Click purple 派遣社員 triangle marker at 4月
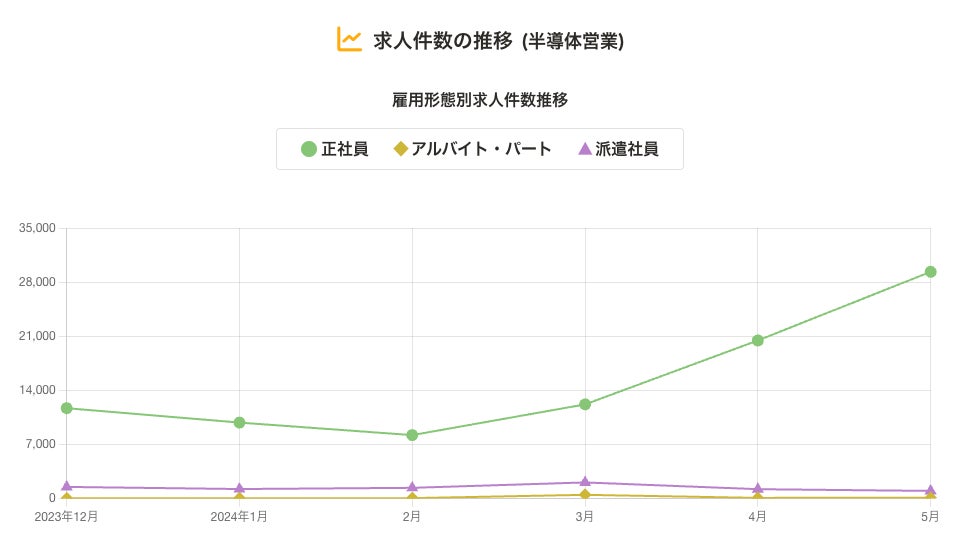The width and height of the screenshot is (962, 552). (758, 488)
